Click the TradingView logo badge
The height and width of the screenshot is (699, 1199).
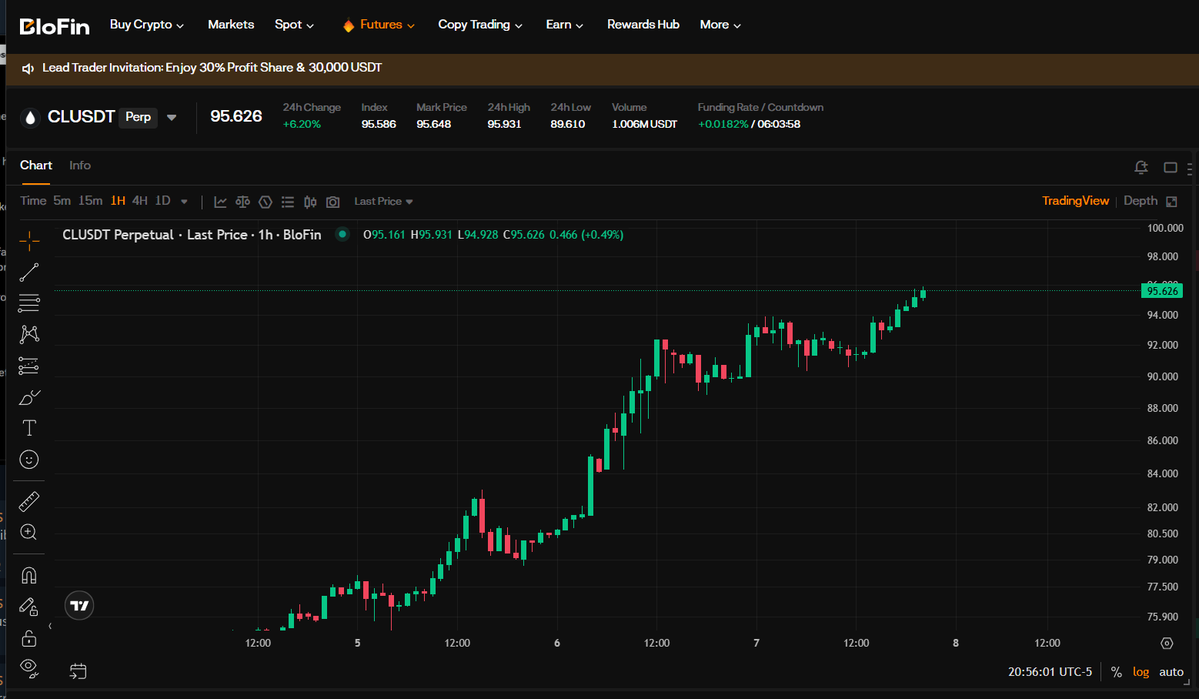click(80, 606)
